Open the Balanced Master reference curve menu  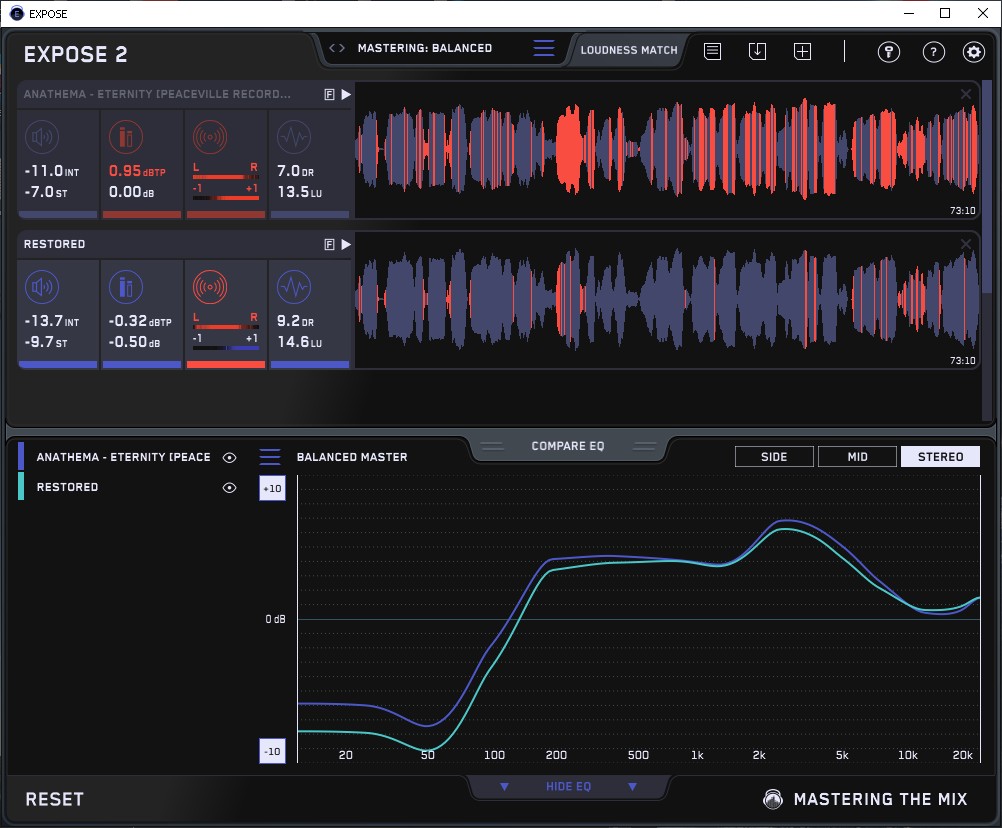(x=270, y=457)
